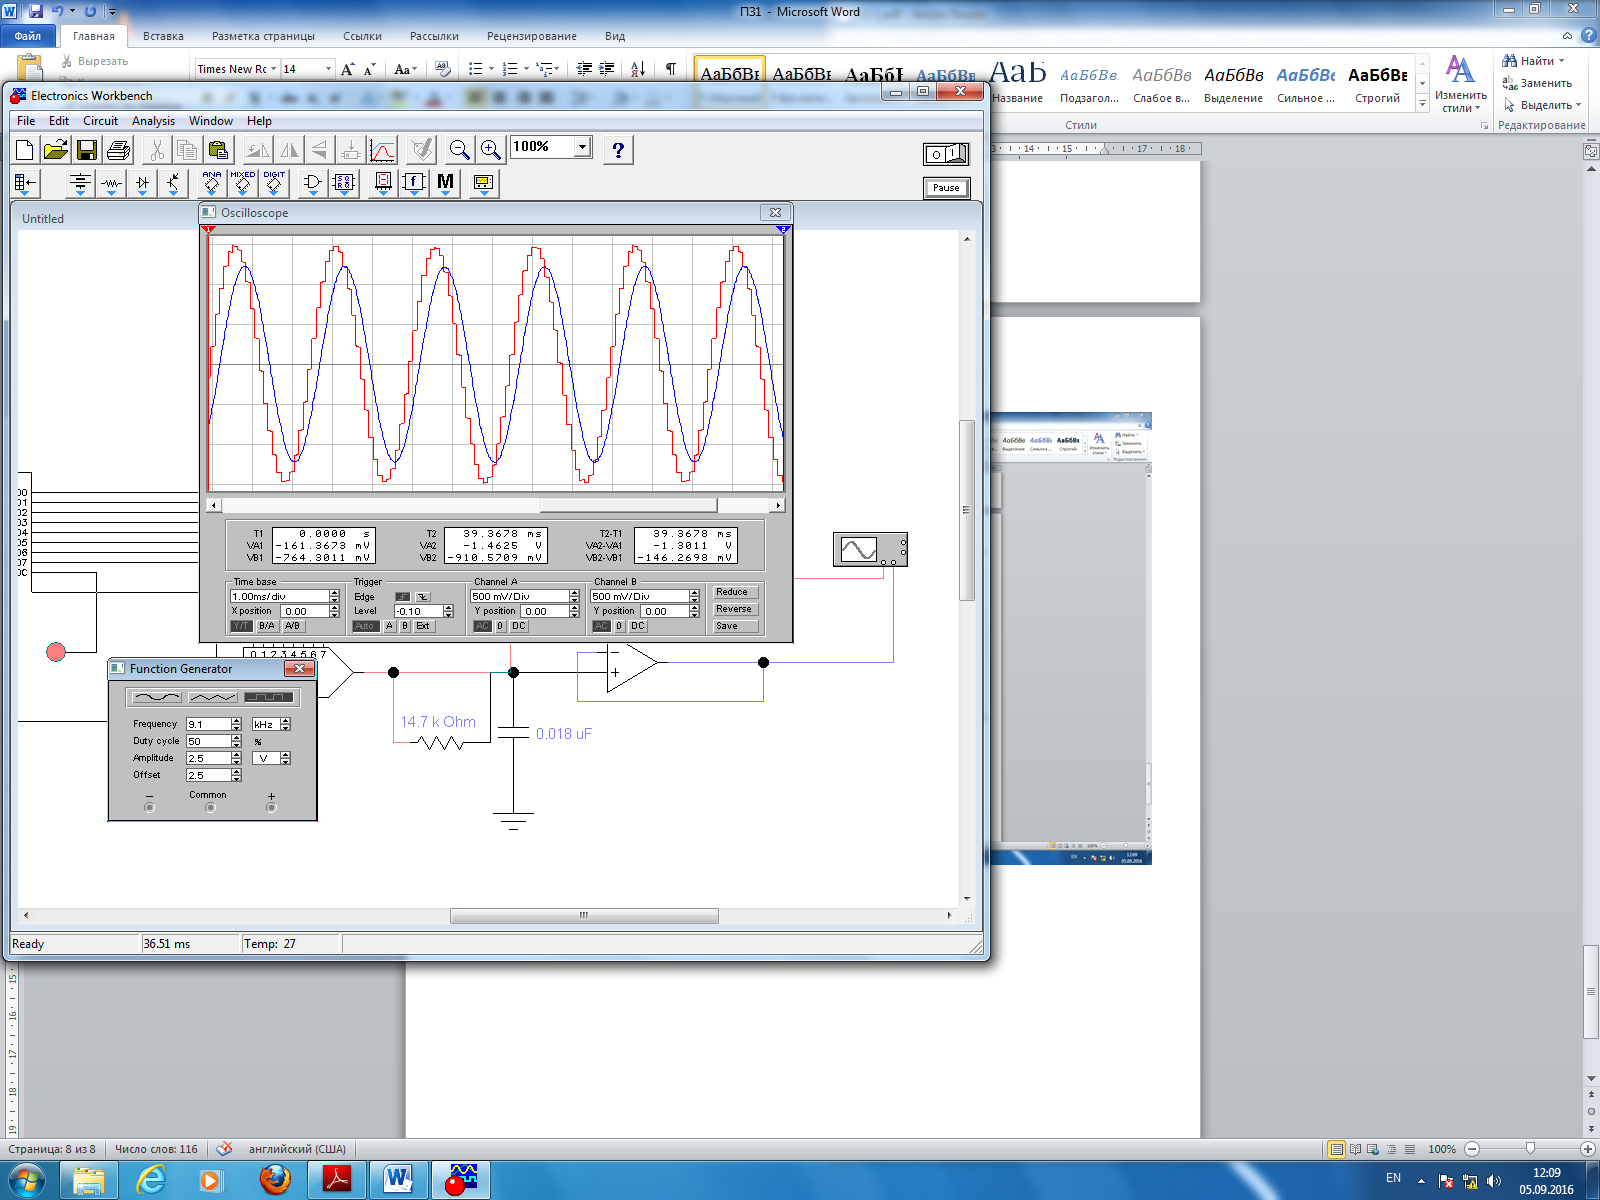Image resolution: width=1600 pixels, height=1200 pixels.
Task: Toggle the simulation power switch
Action: (x=946, y=154)
